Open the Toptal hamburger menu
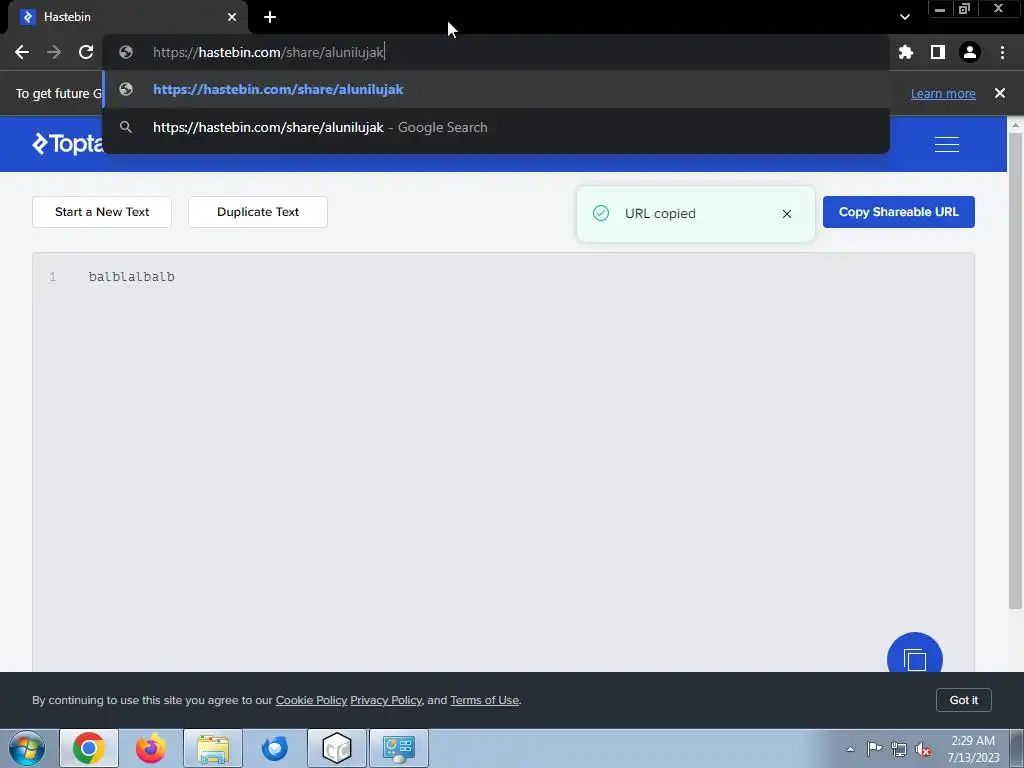 946,144
